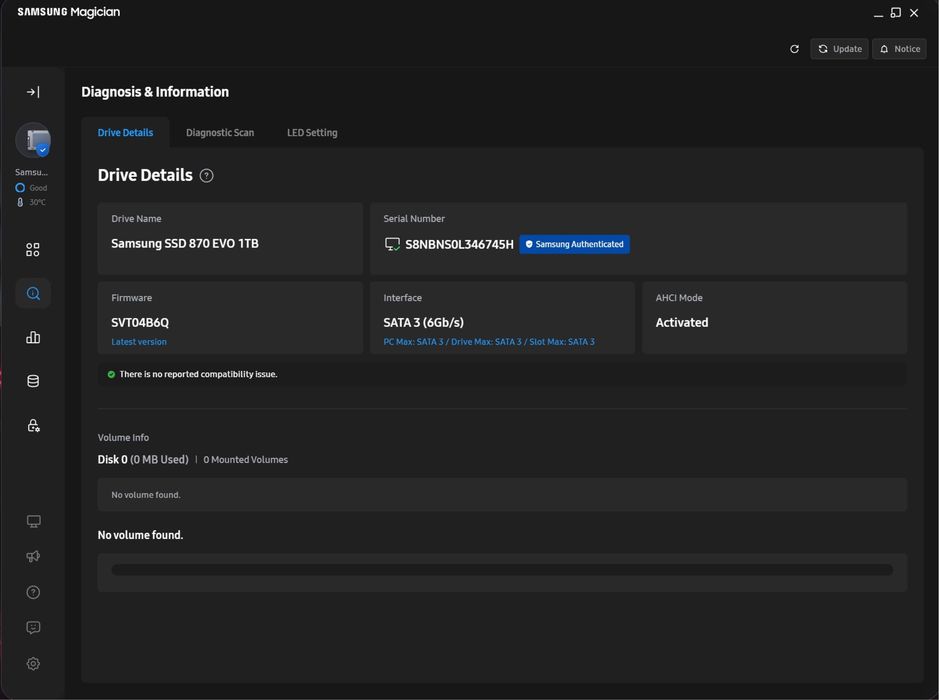This screenshot has width=939, height=700.
Task: Open the Notice button
Action: pyautogui.click(x=899, y=49)
